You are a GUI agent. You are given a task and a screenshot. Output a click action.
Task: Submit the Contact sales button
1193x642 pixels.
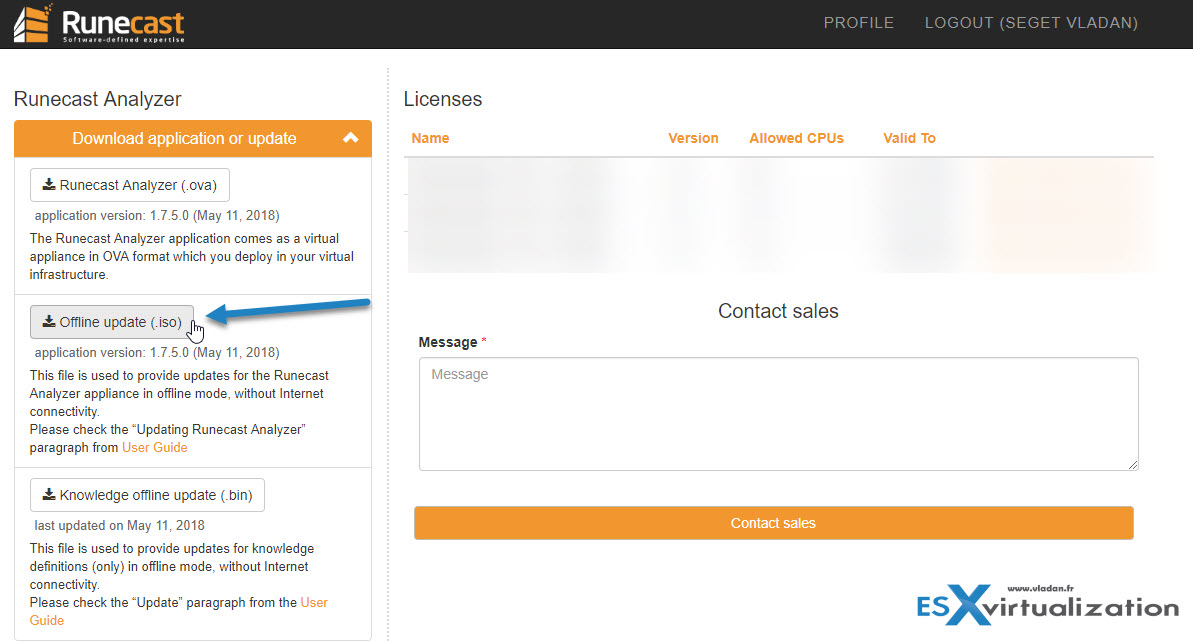[x=774, y=523]
